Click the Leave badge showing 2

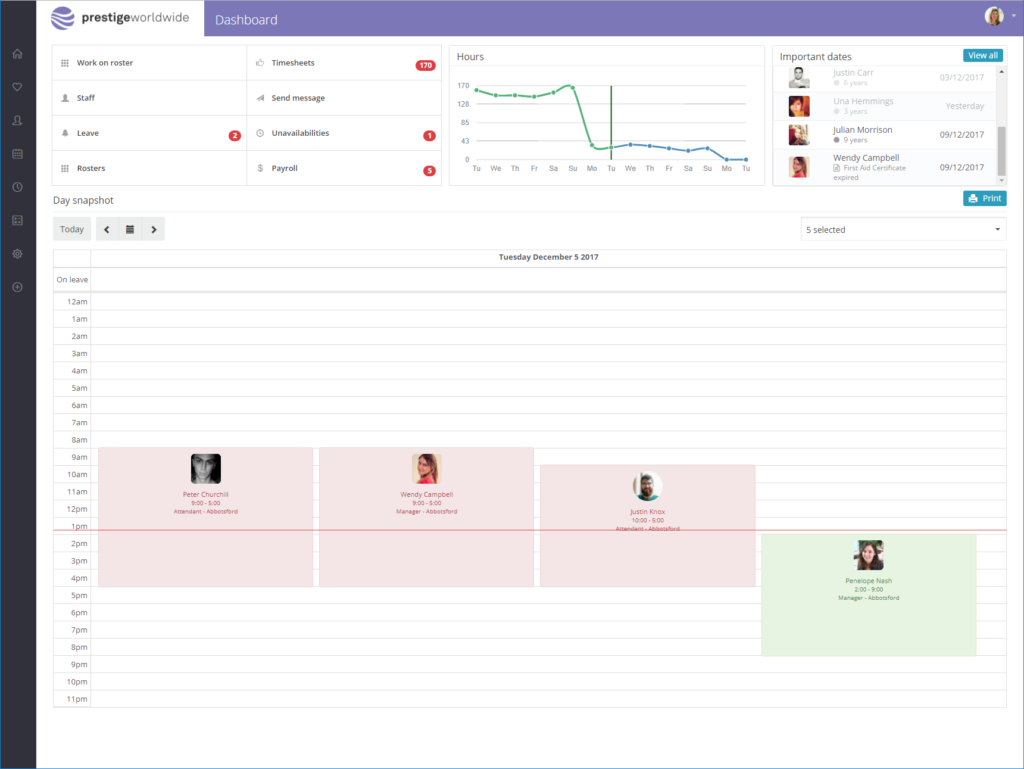[x=234, y=136]
